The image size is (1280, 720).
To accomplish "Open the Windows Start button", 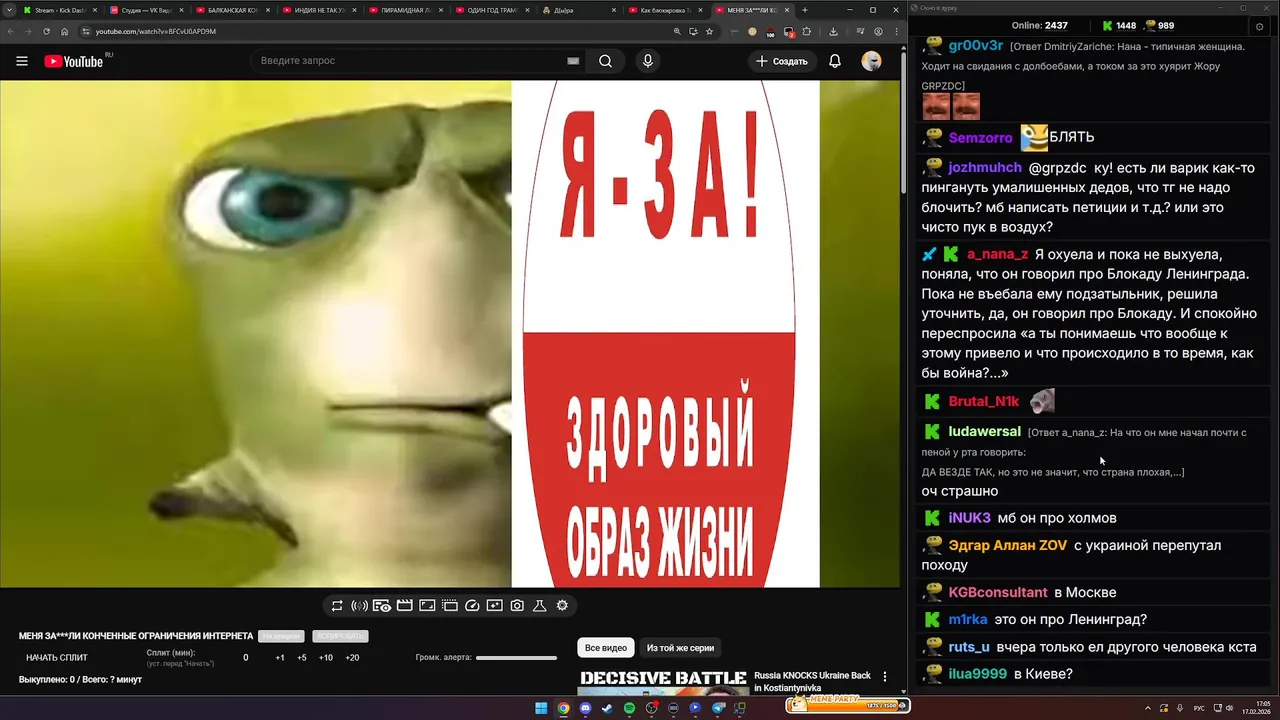I will tap(541, 708).
